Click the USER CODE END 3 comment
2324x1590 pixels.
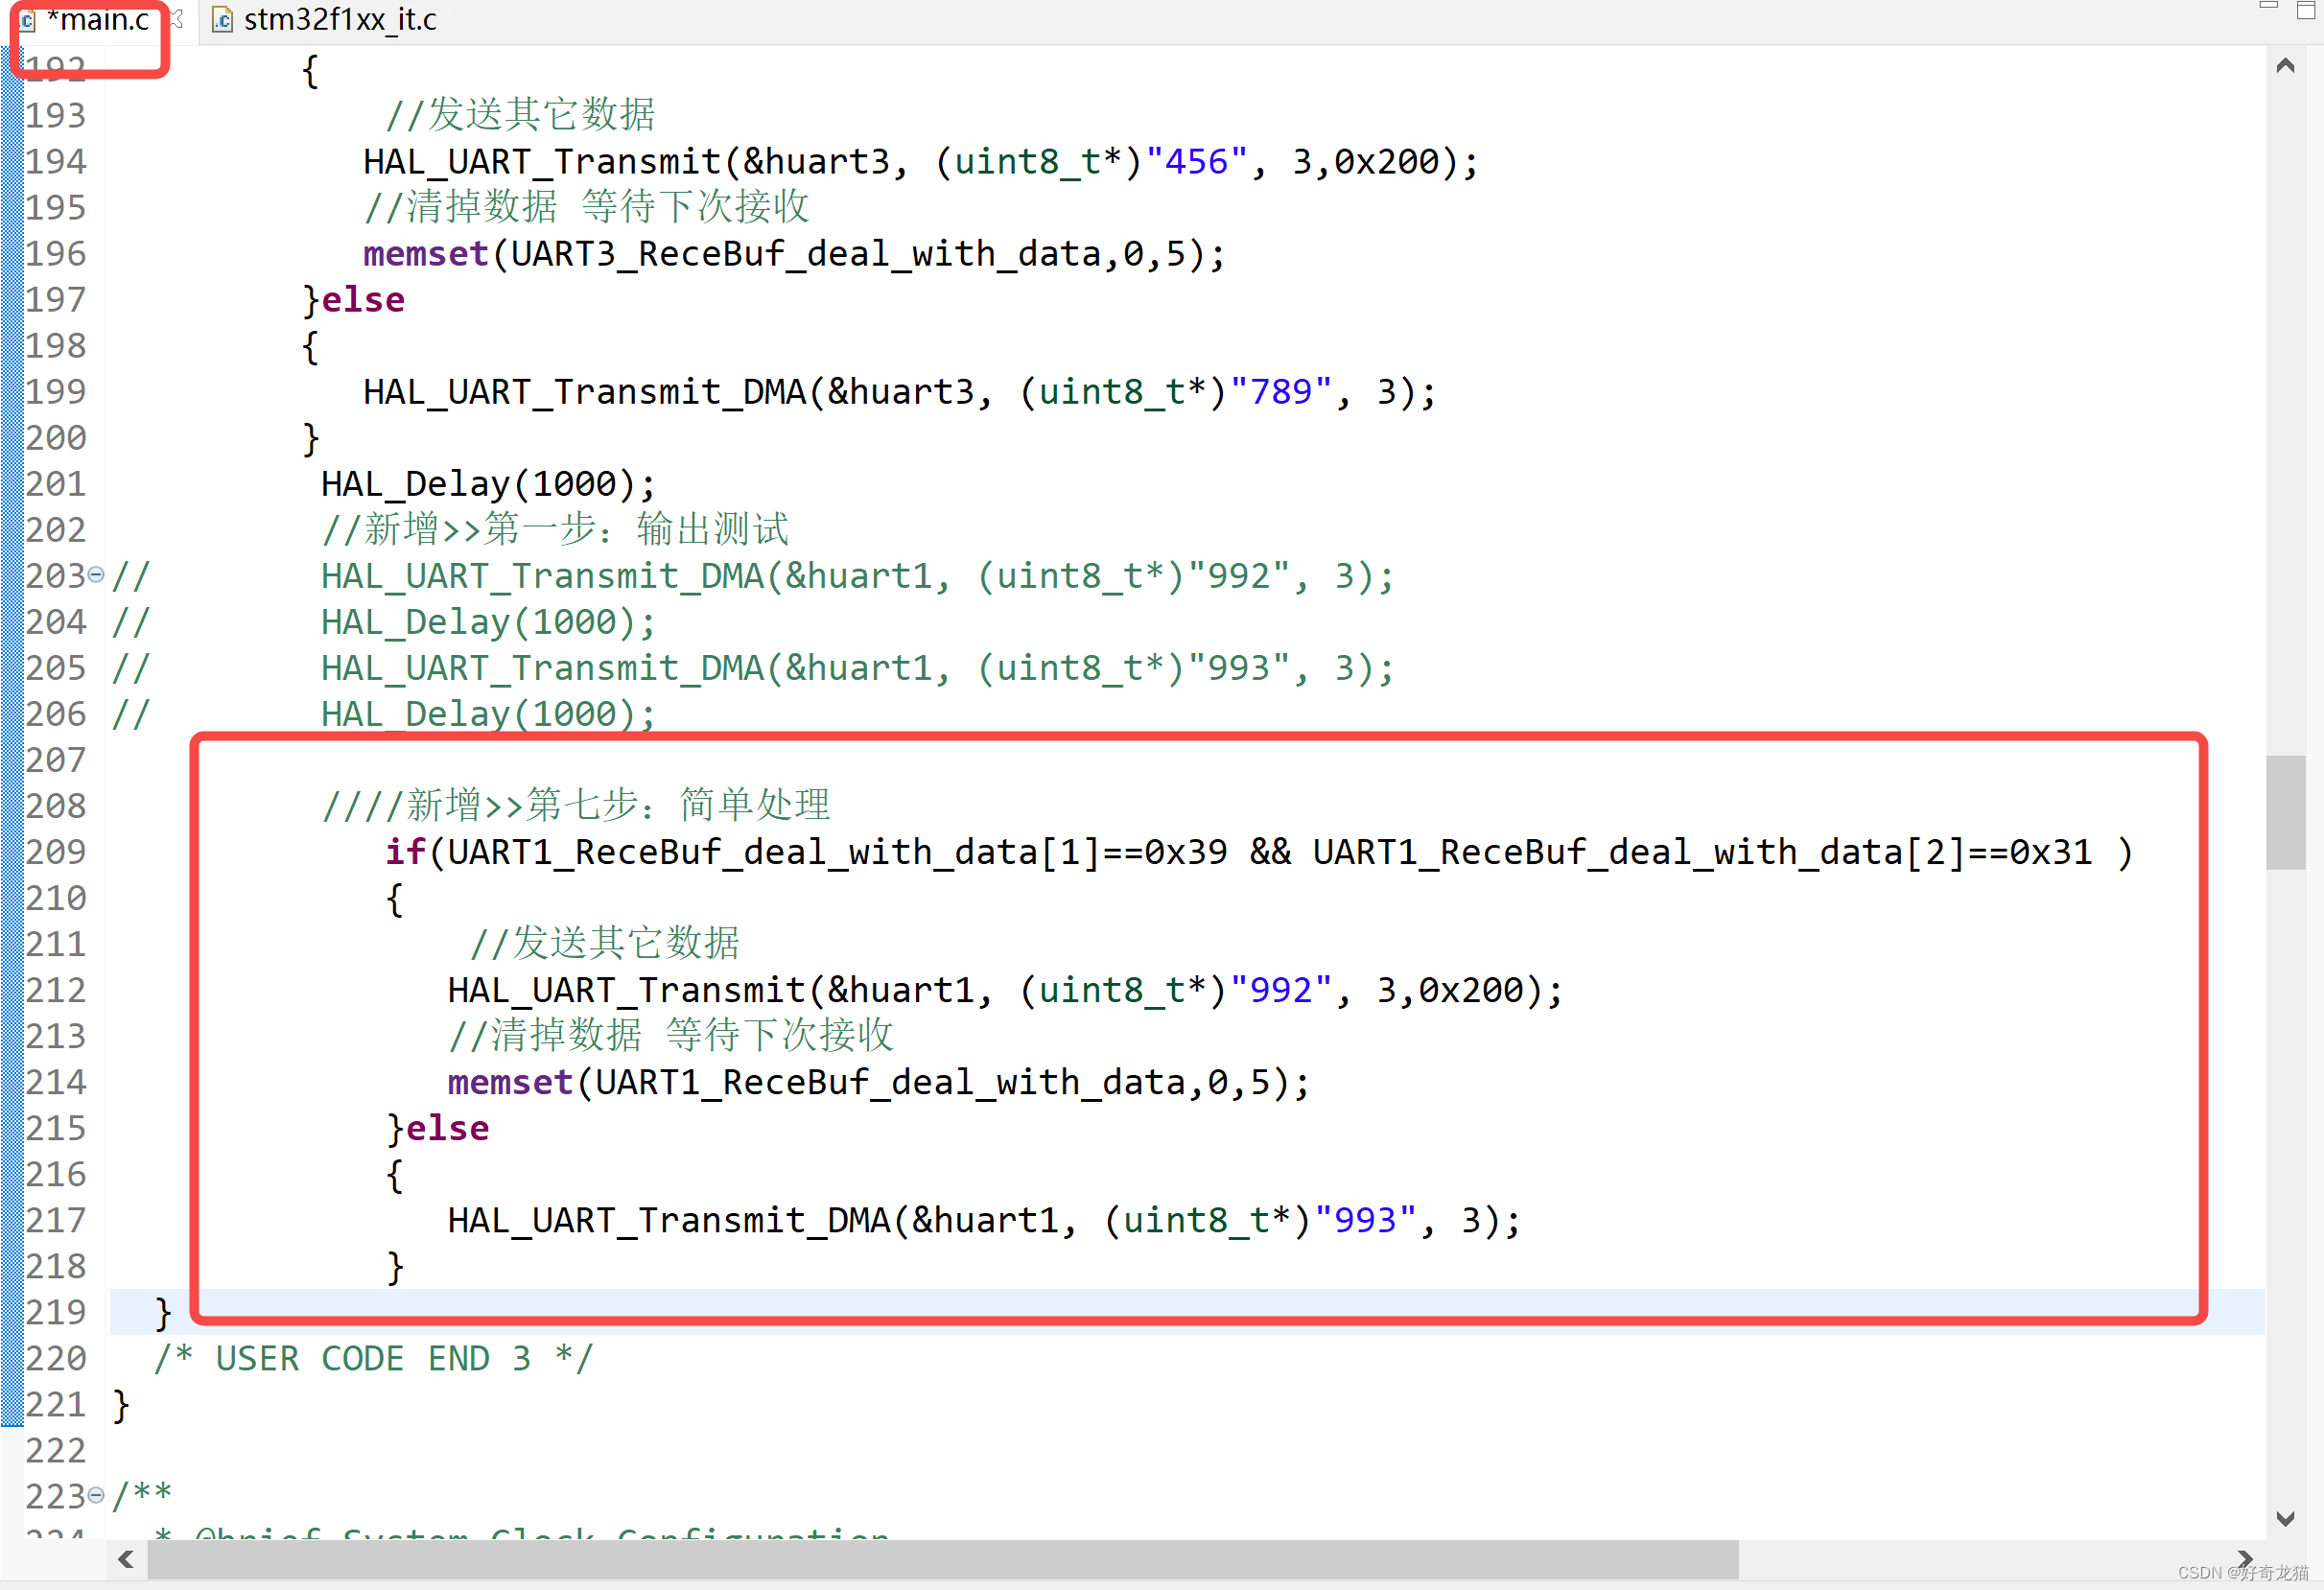tap(373, 1358)
